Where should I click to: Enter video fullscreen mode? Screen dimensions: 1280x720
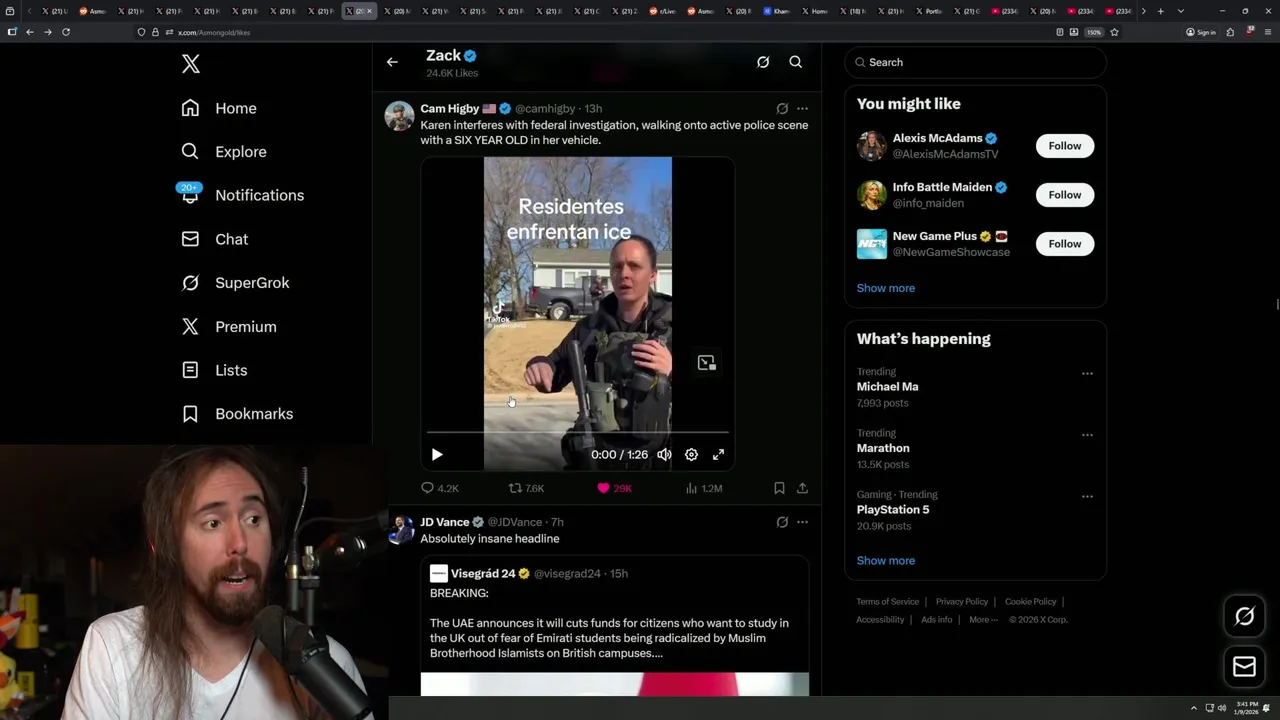pyautogui.click(x=718, y=454)
